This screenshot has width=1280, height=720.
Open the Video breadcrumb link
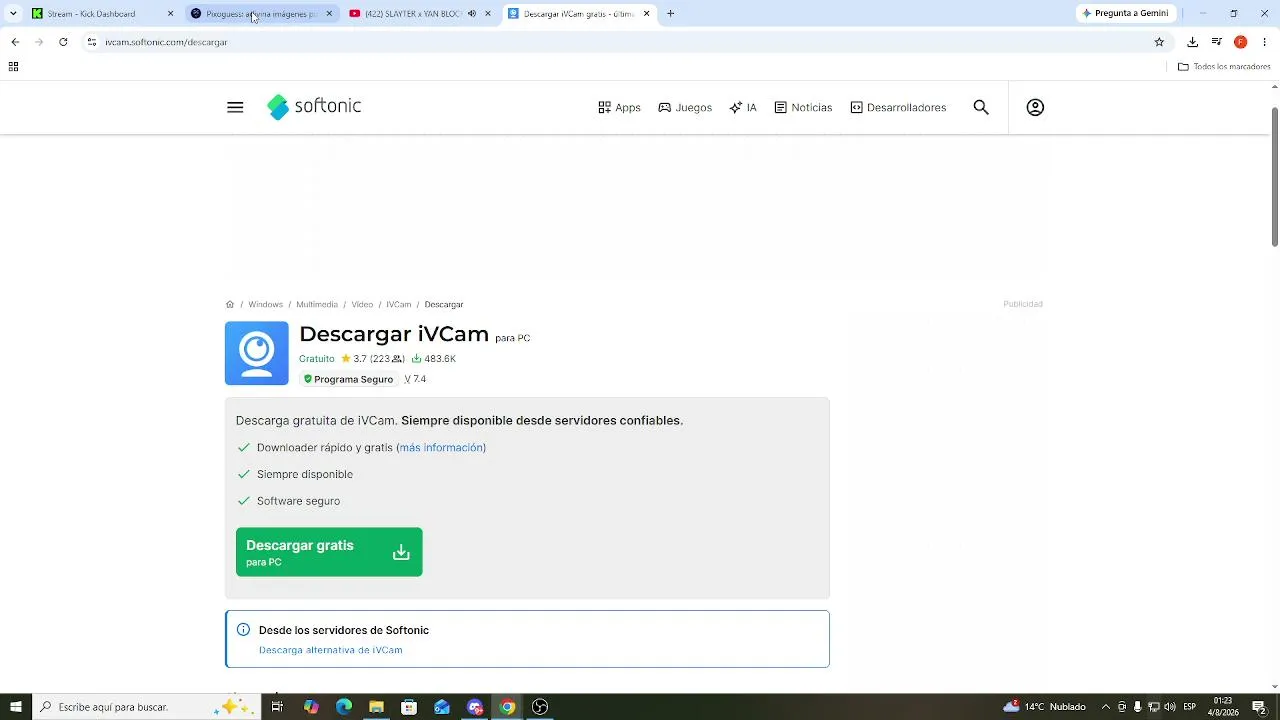(362, 304)
